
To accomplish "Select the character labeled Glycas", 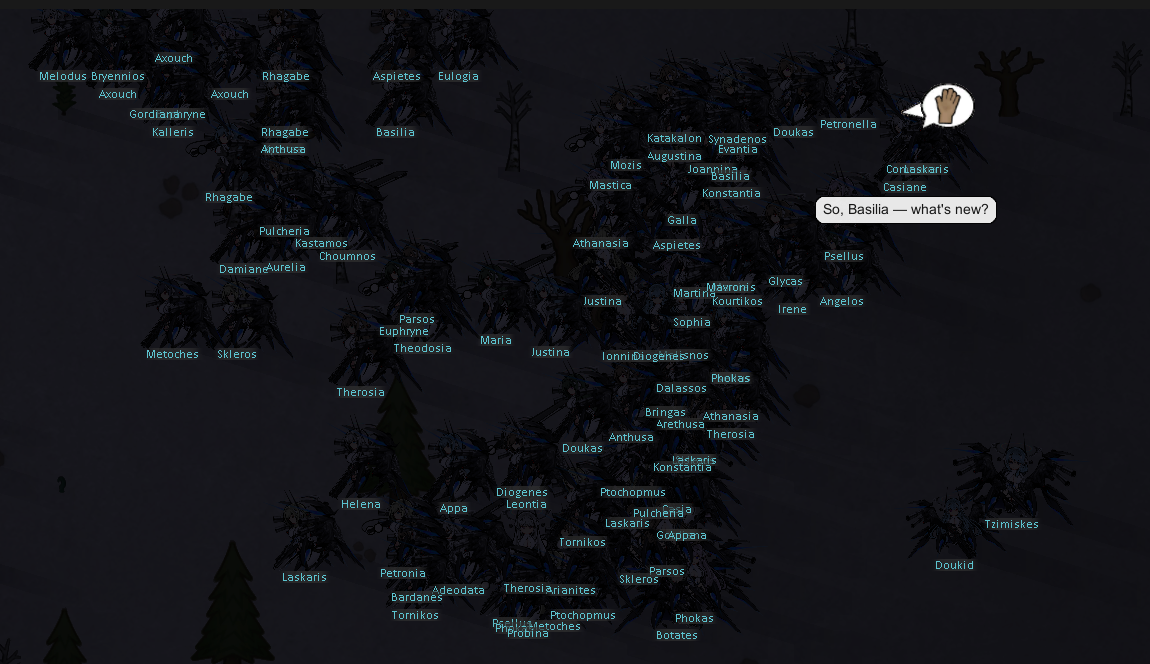I will [x=785, y=281].
